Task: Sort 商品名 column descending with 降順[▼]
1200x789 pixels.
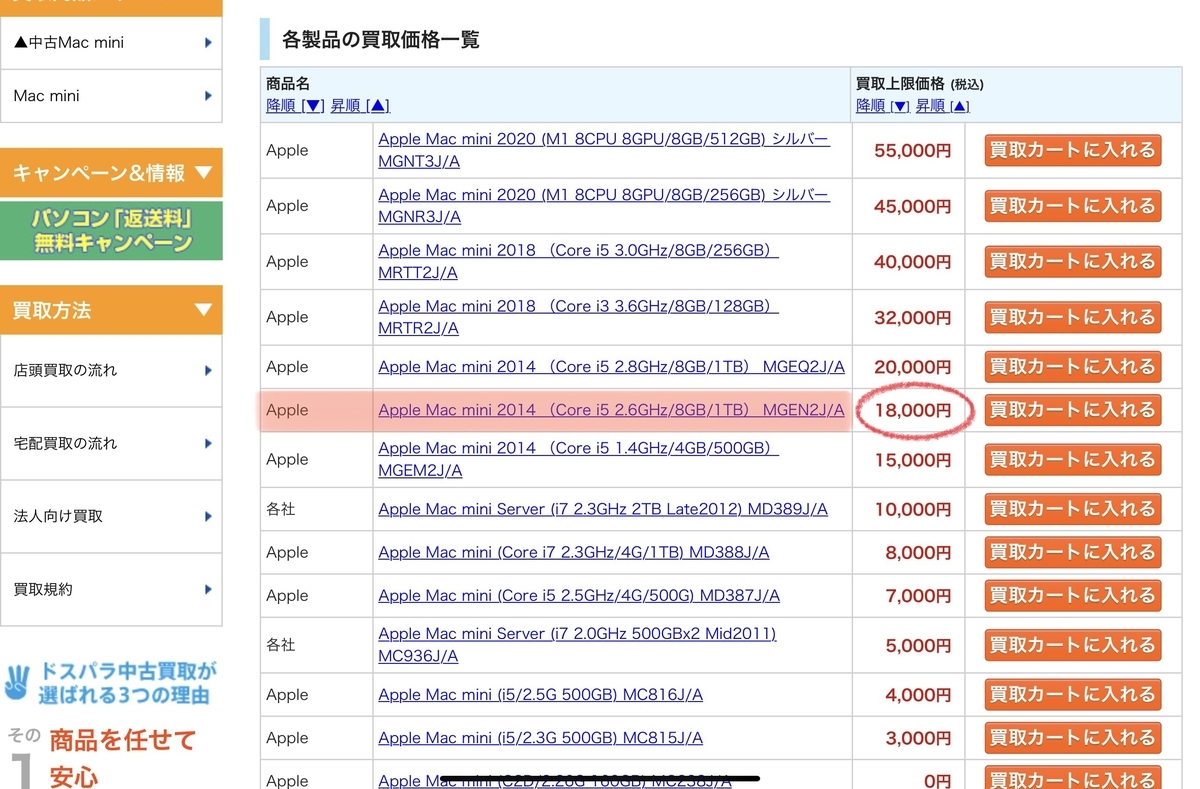Action: coord(295,106)
